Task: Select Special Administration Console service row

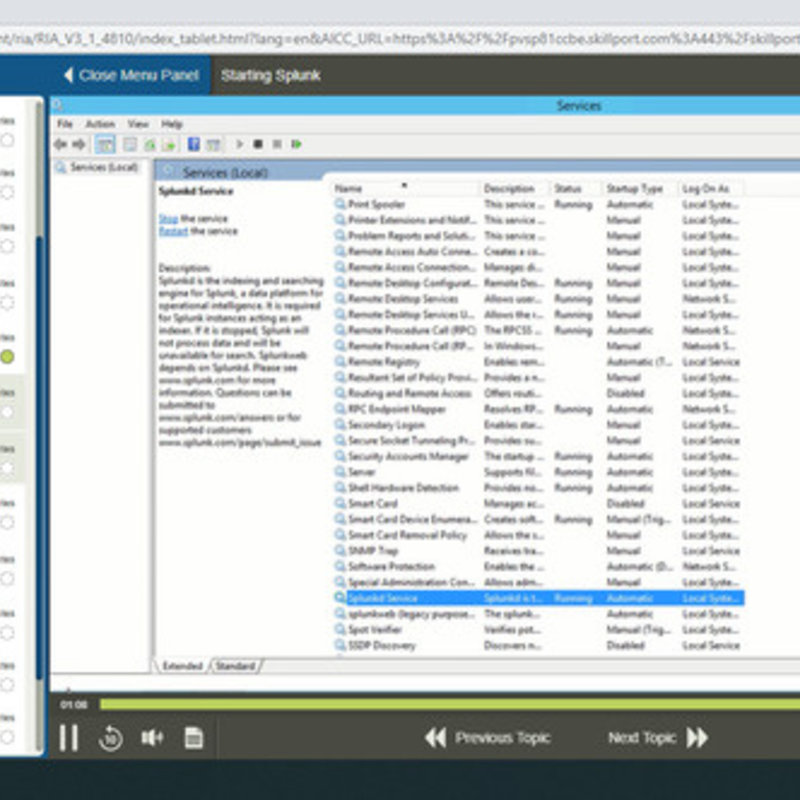Action: [539, 582]
